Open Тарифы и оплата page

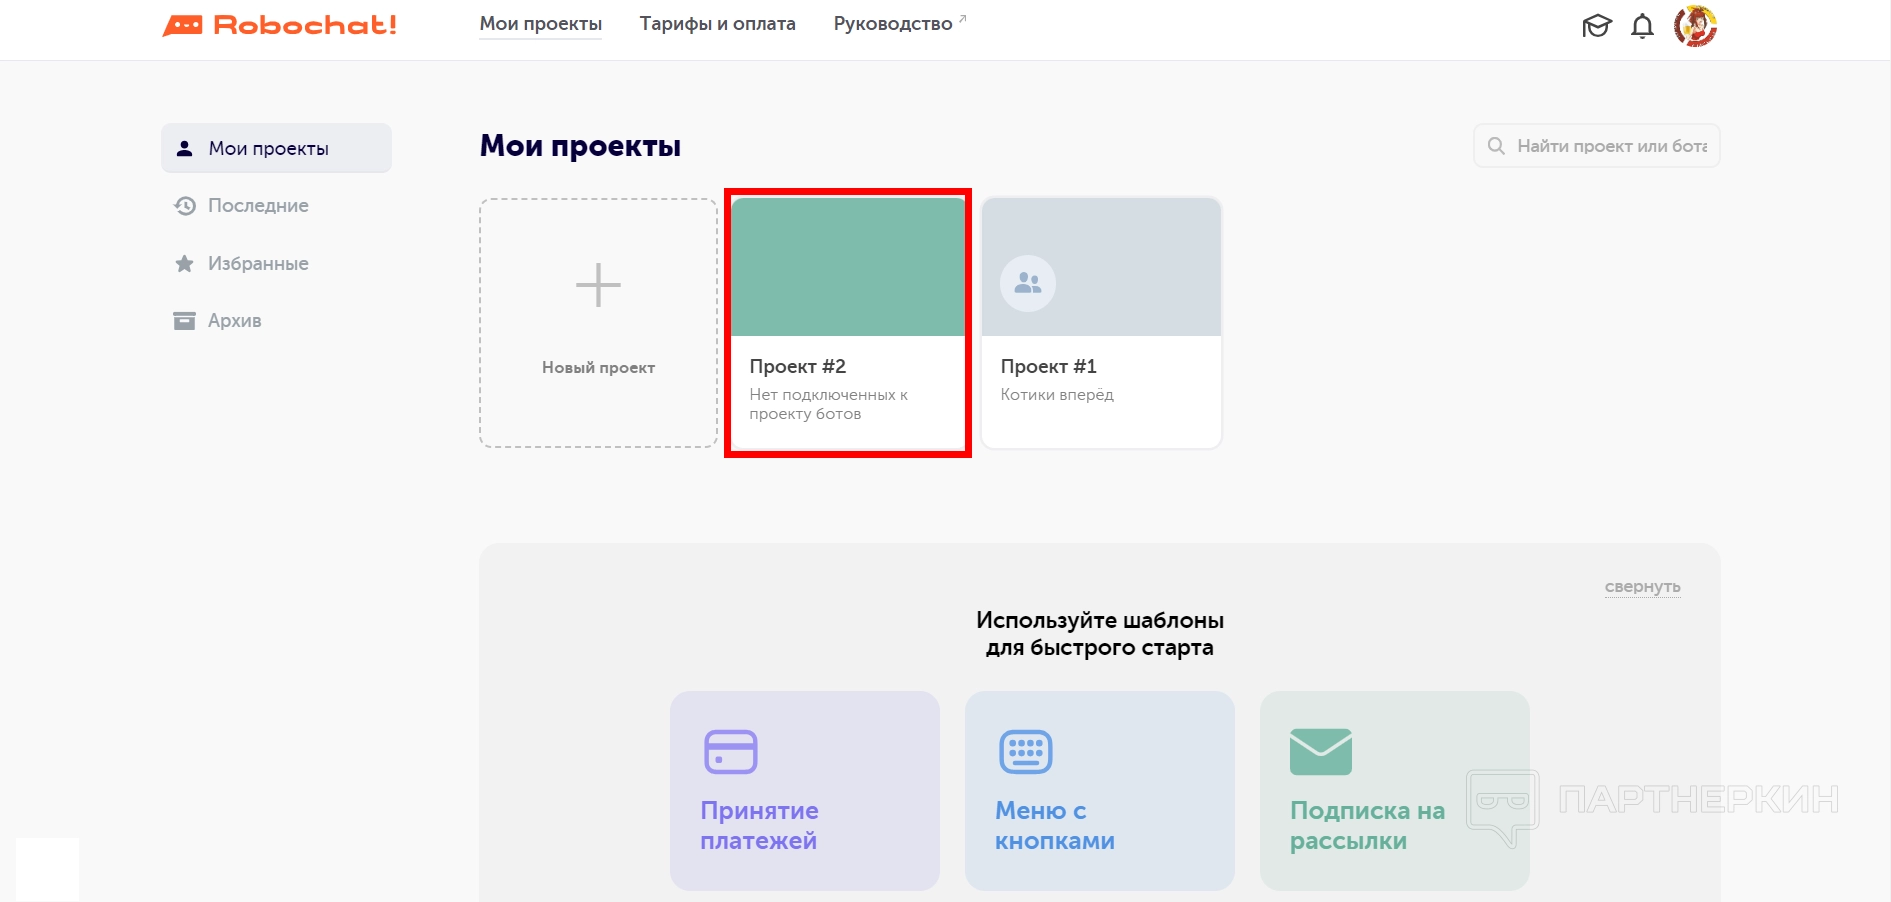point(717,24)
